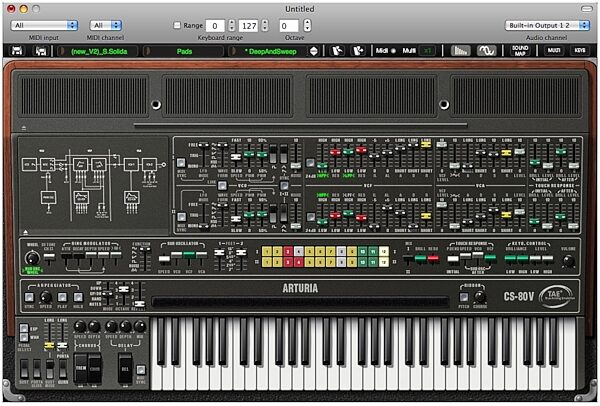Click the preset up/down arrow selector
The image size is (600, 406).
[313, 51]
